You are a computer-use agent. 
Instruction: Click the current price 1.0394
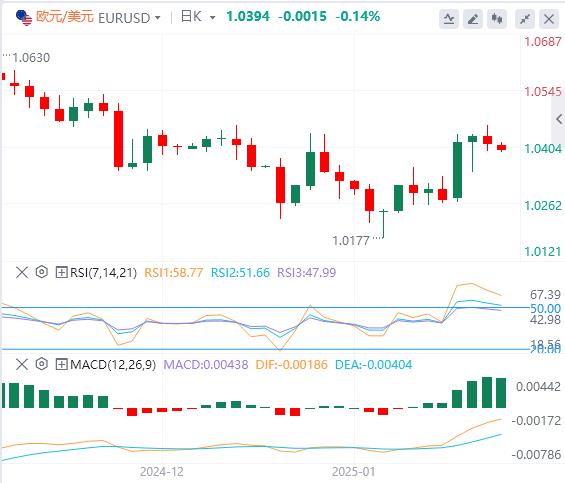pos(248,17)
